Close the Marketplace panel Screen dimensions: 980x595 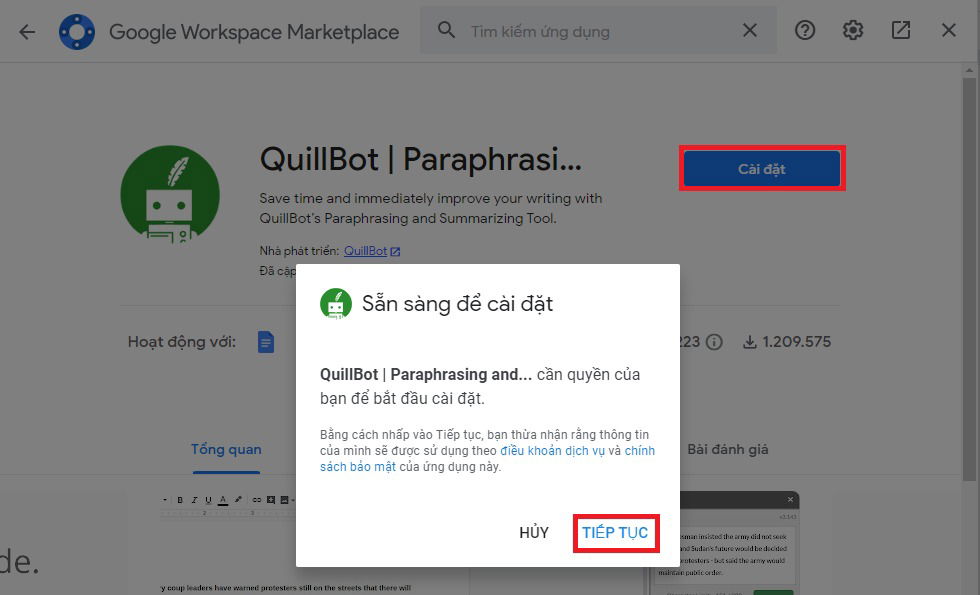coord(949,30)
